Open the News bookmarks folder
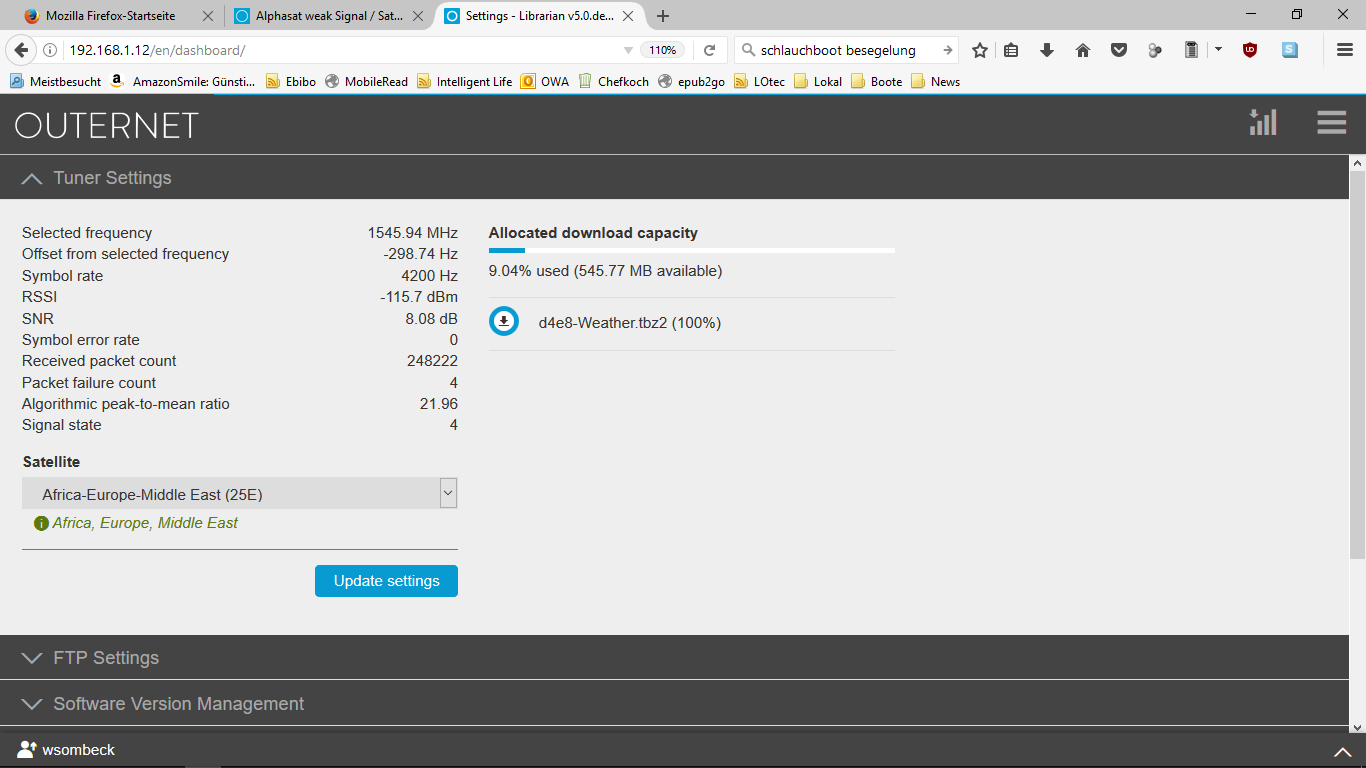Viewport: 1366px width, 768px height. pos(935,82)
